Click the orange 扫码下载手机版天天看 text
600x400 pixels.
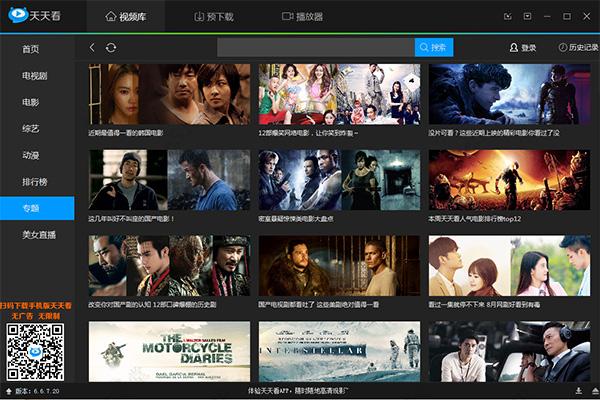(x=36, y=306)
